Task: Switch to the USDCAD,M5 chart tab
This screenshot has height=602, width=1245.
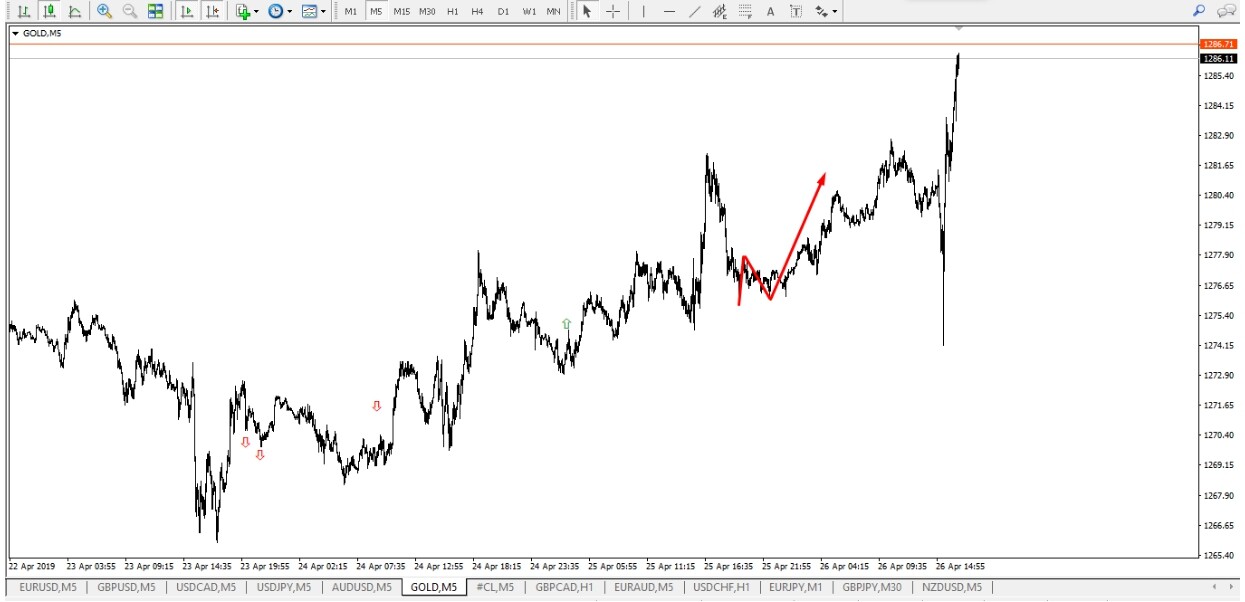Action: (x=205, y=587)
